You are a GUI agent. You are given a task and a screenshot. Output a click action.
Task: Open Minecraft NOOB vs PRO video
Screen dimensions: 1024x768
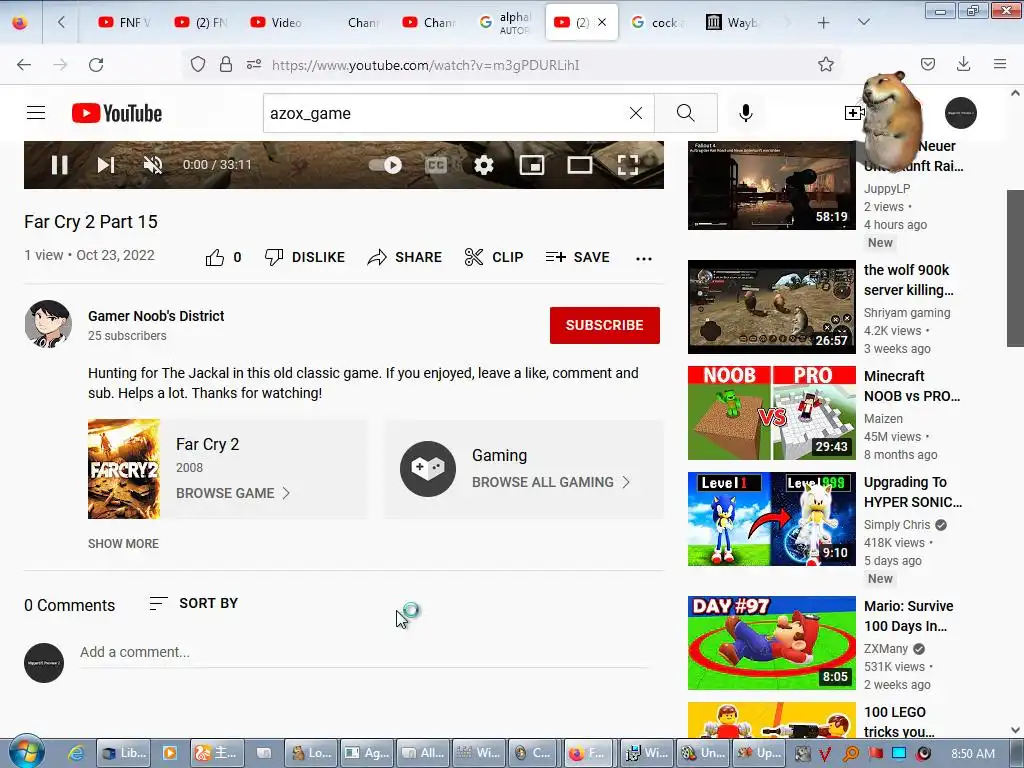click(771, 413)
